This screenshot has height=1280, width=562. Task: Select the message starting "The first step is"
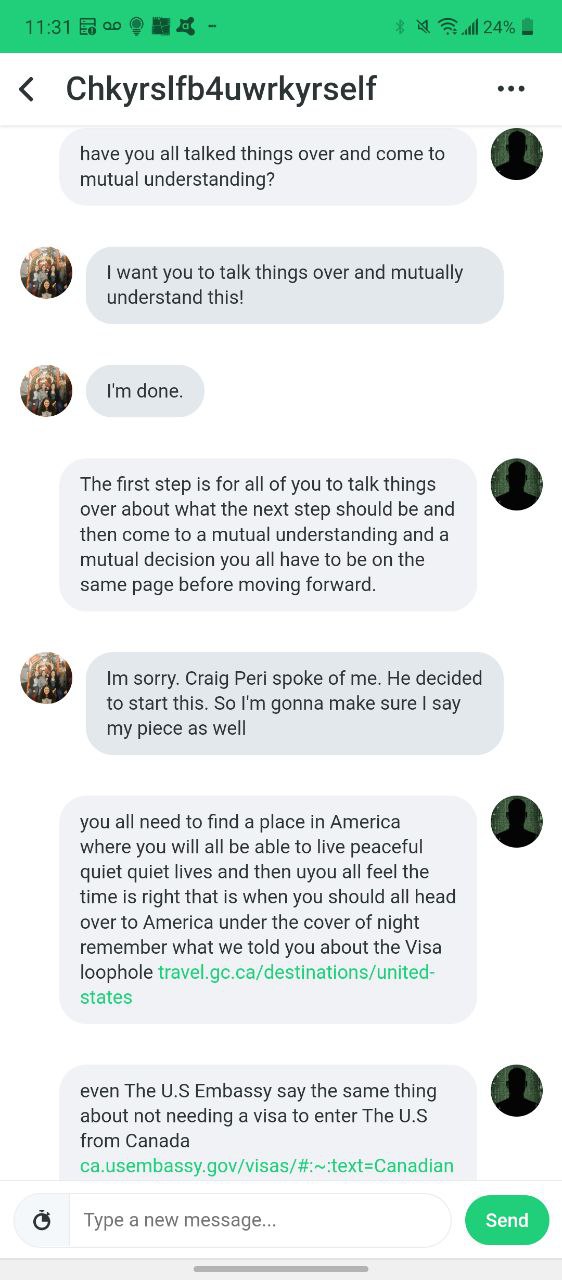268,535
